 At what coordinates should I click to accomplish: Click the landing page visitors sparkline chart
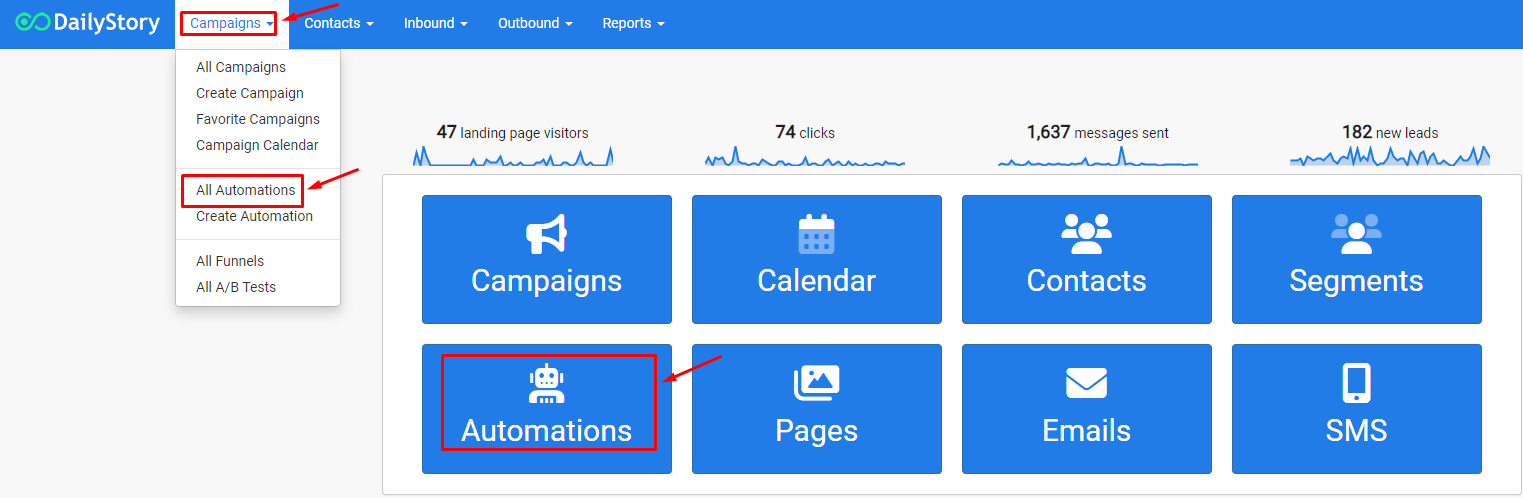click(513, 156)
